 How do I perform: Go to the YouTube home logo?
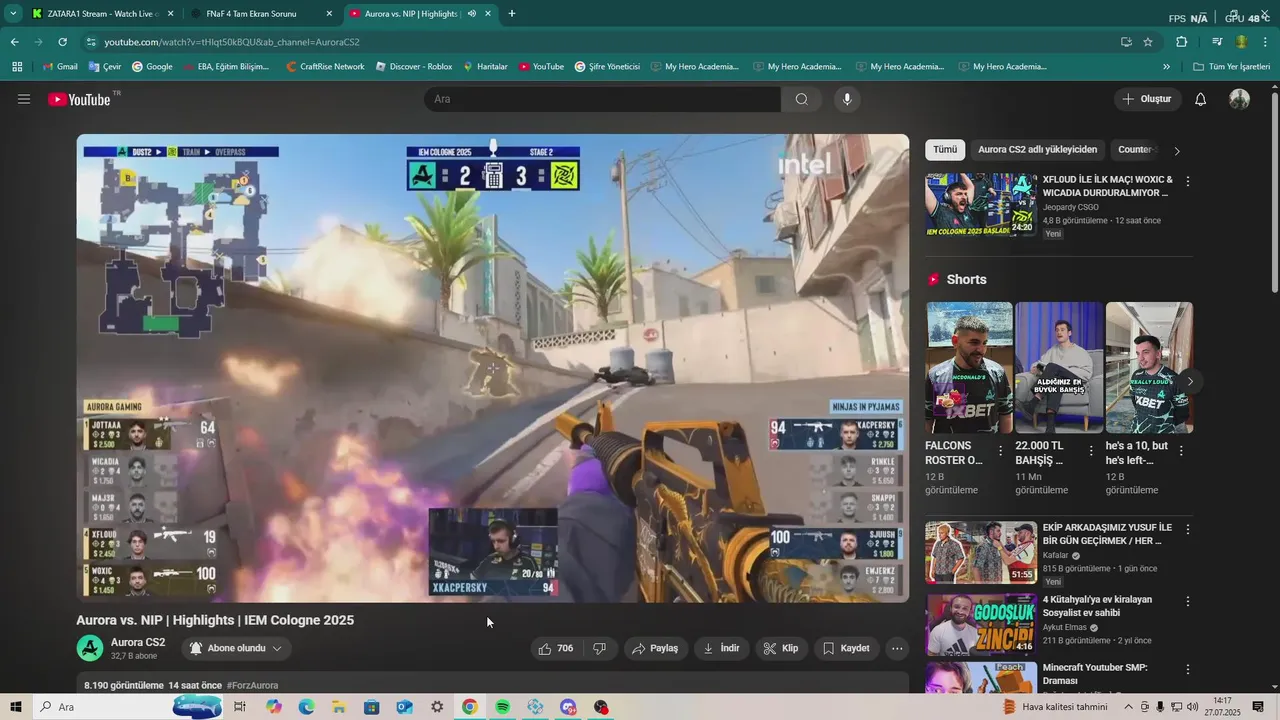click(x=80, y=99)
